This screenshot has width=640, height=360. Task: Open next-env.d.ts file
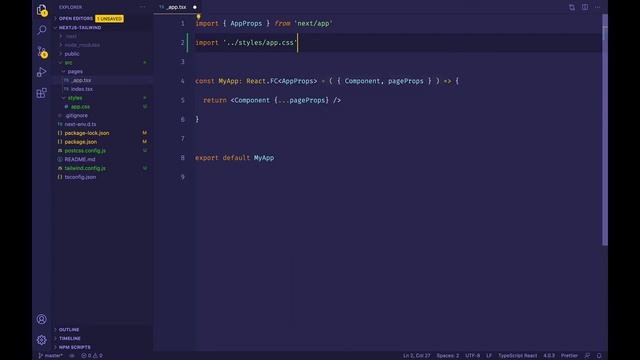pyautogui.click(x=80, y=124)
